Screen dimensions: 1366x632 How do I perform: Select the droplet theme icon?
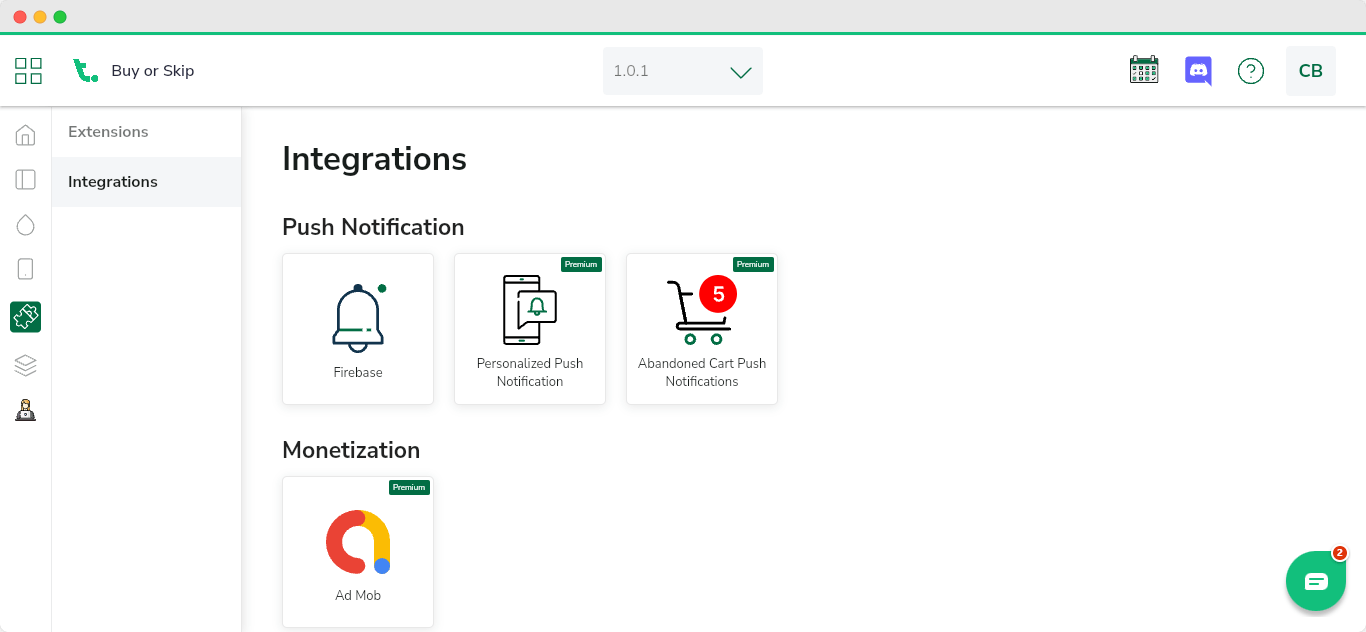coord(26,225)
